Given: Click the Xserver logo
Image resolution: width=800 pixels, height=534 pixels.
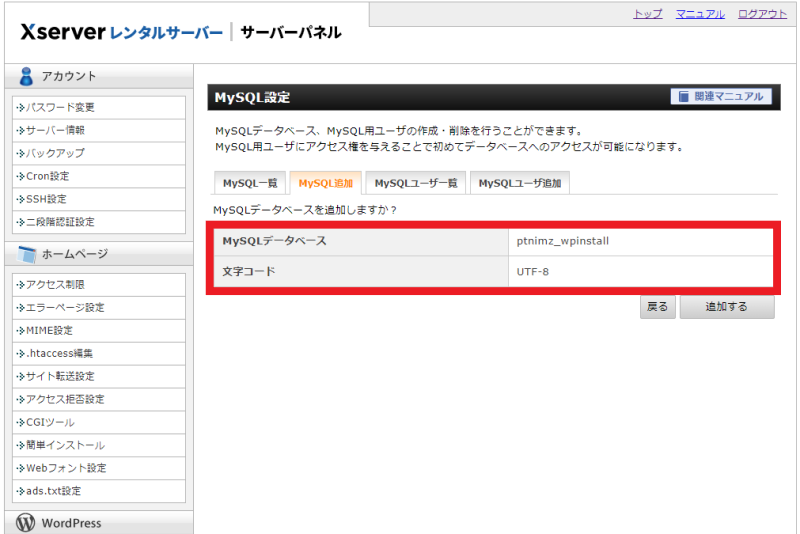Looking at the screenshot, I should (x=121, y=32).
